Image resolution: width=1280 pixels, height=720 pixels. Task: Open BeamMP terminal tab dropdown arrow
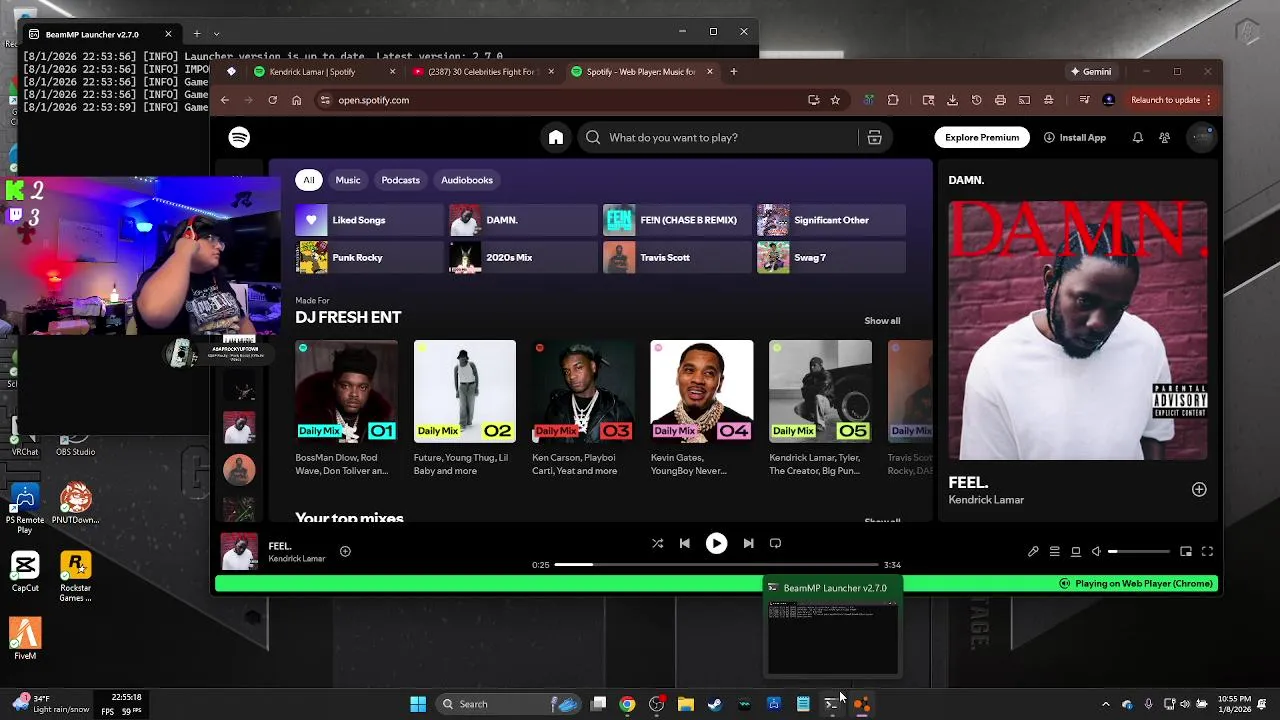pyautogui.click(x=216, y=33)
